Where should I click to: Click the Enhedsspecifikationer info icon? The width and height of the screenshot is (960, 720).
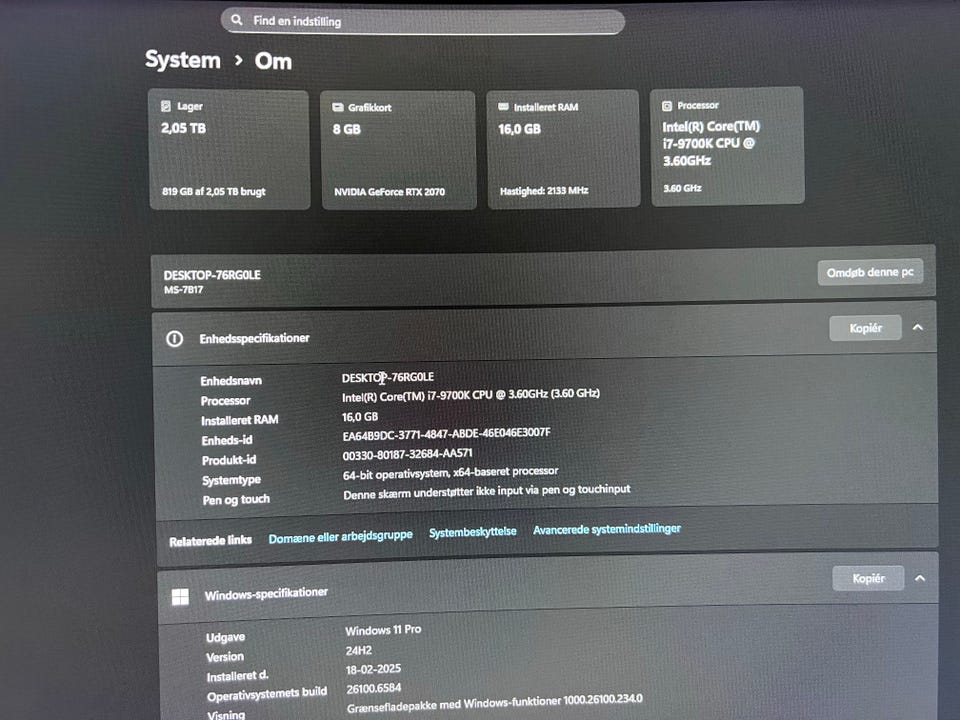[174, 339]
